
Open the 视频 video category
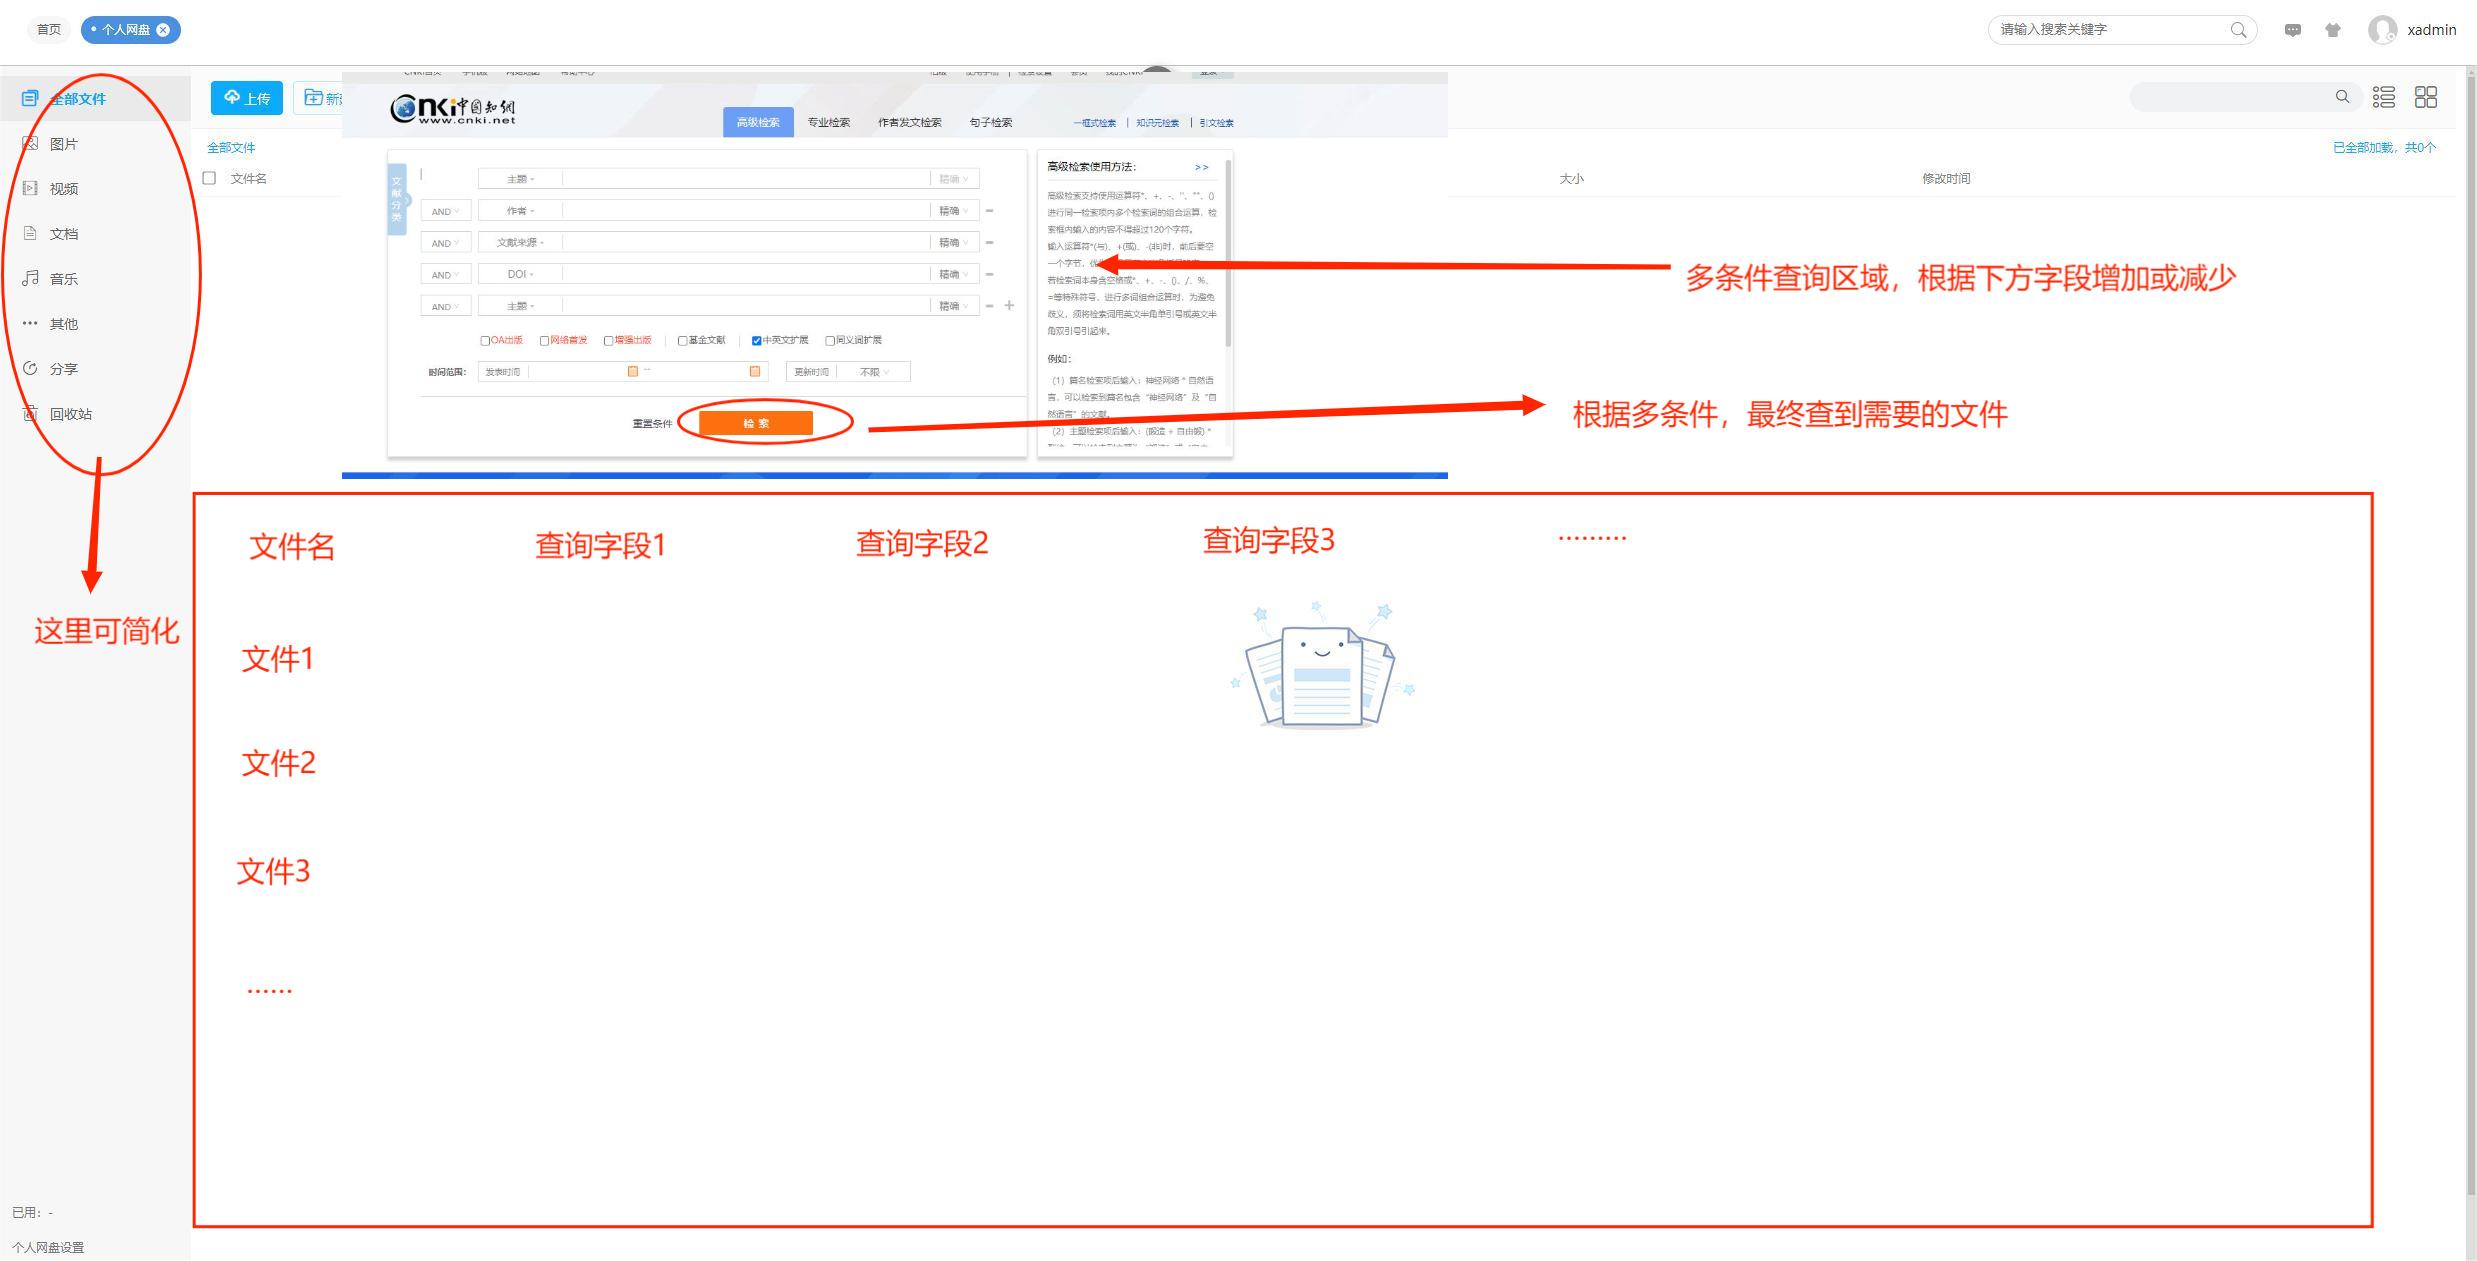click(x=63, y=189)
